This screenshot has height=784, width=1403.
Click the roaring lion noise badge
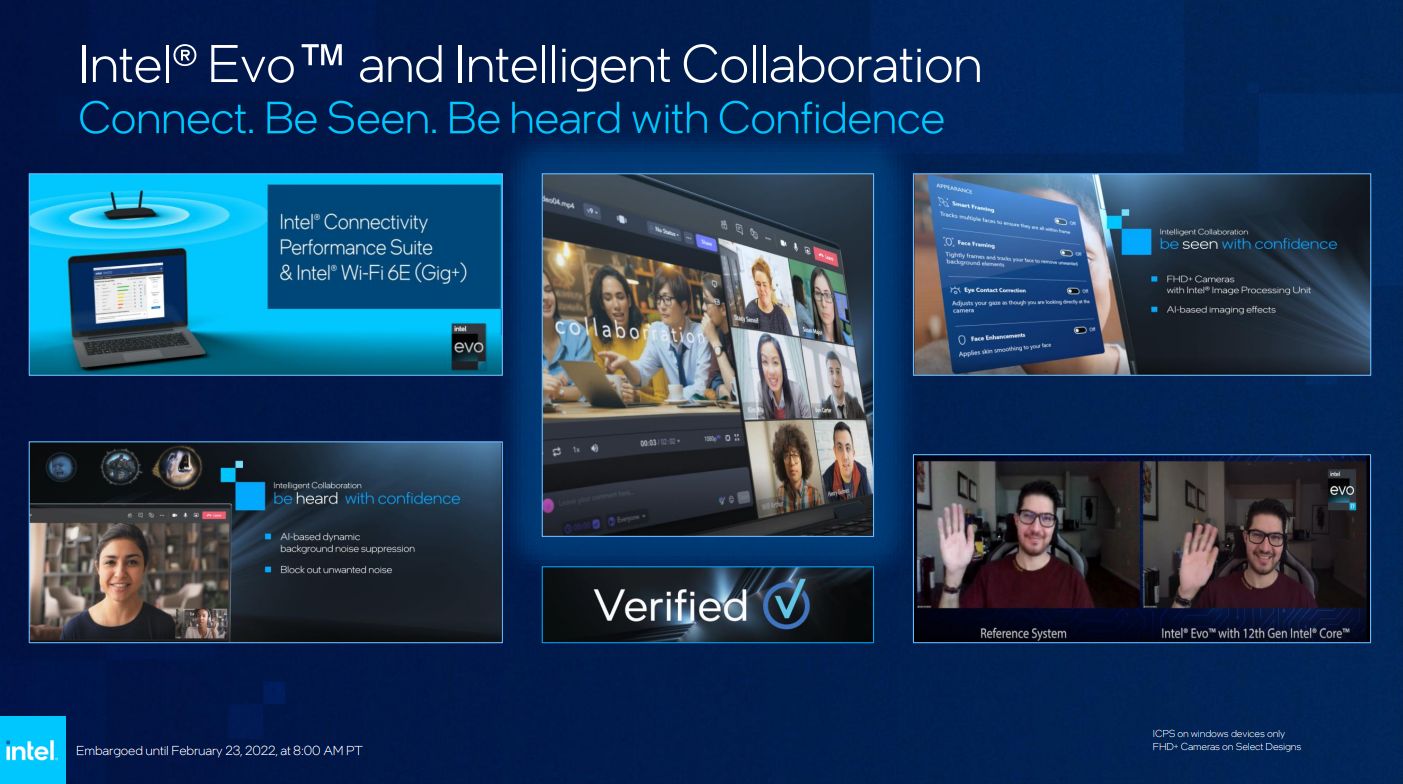pyautogui.click(x=180, y=468)
